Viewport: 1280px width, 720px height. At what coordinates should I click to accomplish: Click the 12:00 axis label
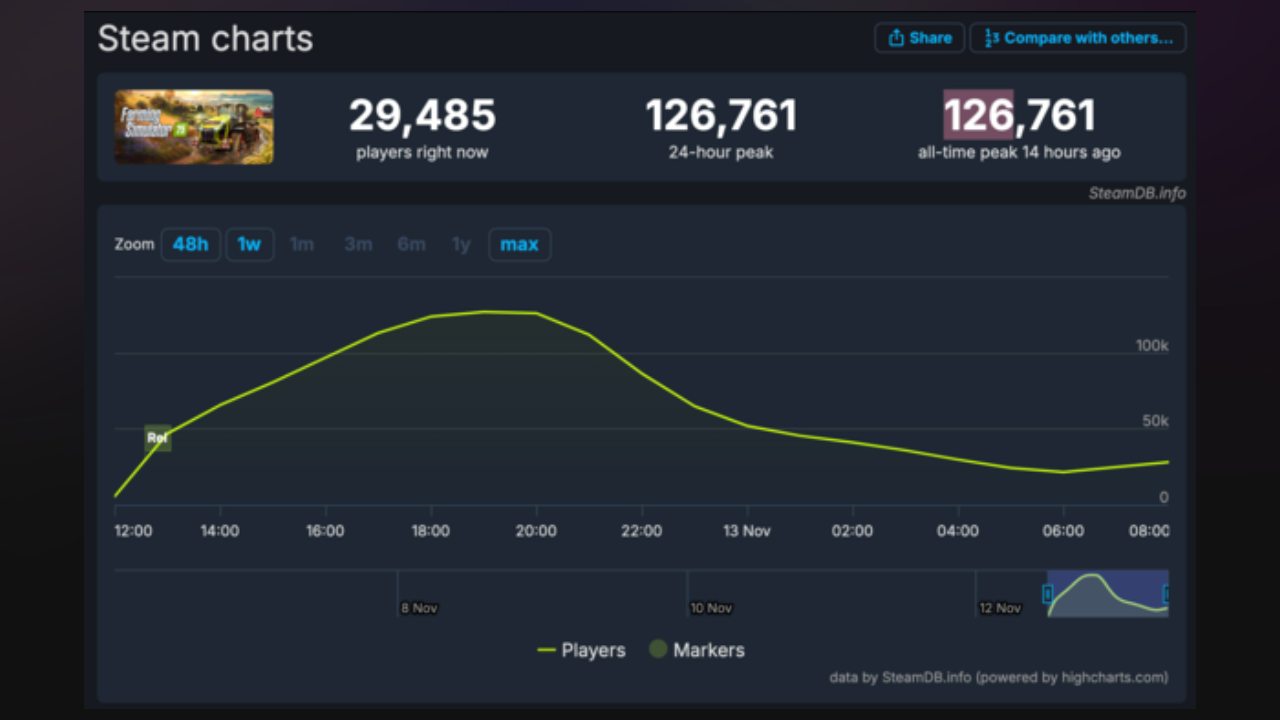pos(133,531)
